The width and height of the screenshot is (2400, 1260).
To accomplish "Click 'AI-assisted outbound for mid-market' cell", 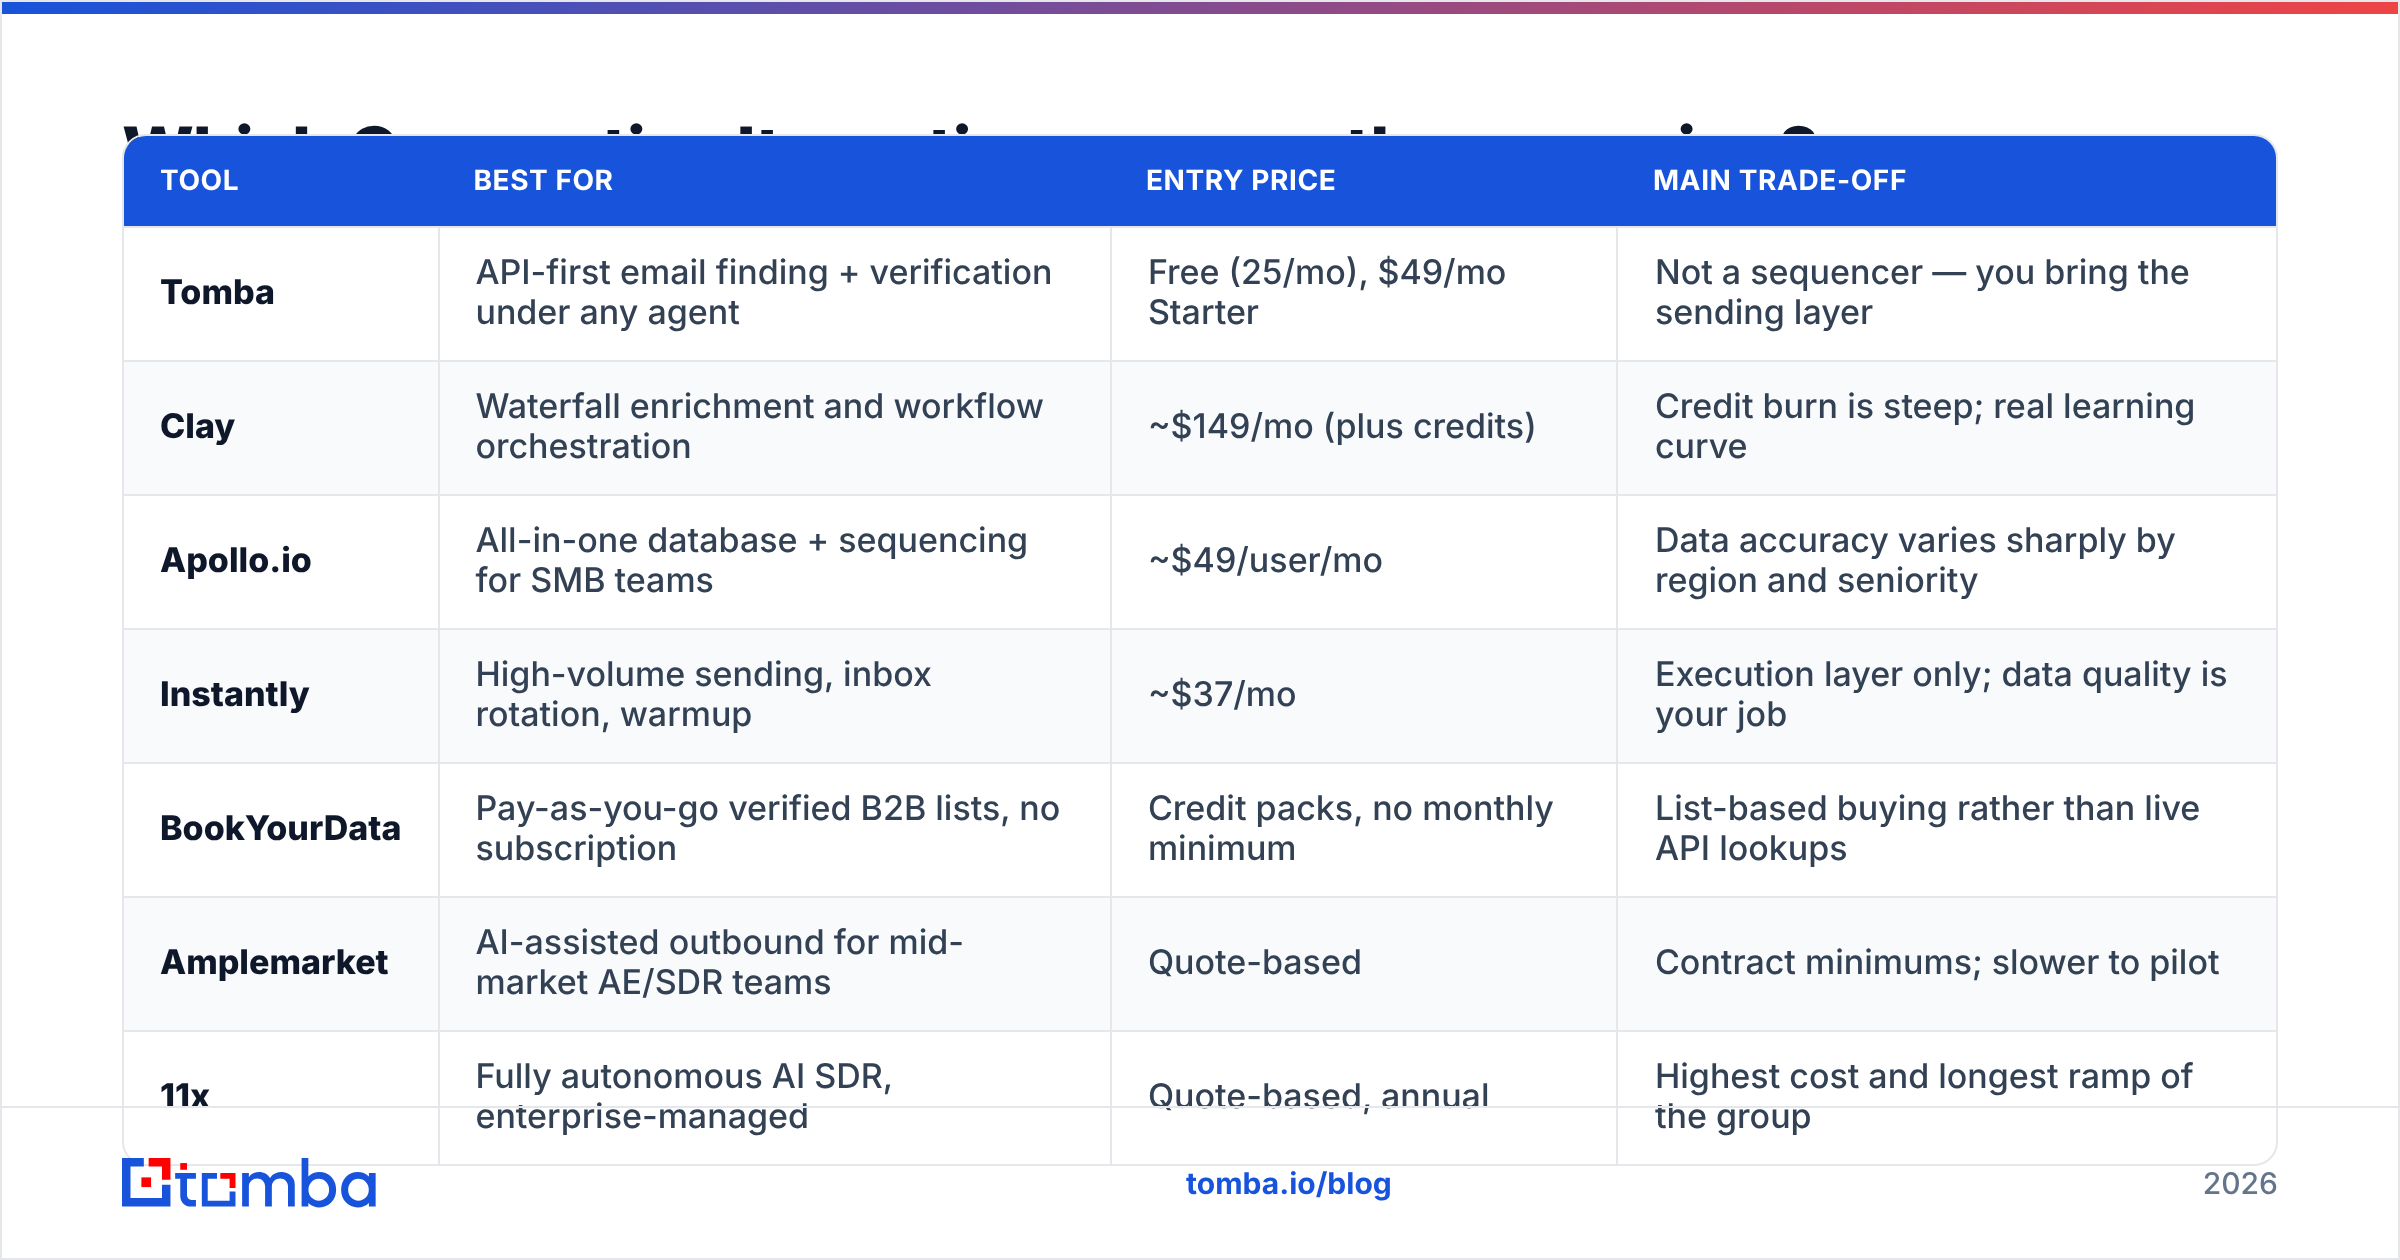I will coord(775,963).
